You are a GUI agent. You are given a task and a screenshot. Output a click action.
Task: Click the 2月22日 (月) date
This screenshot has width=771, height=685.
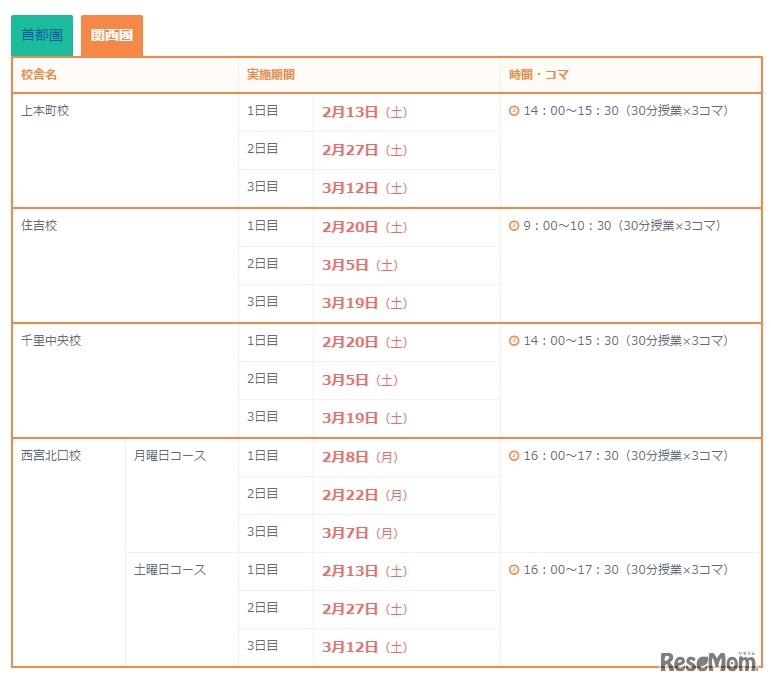364,495
